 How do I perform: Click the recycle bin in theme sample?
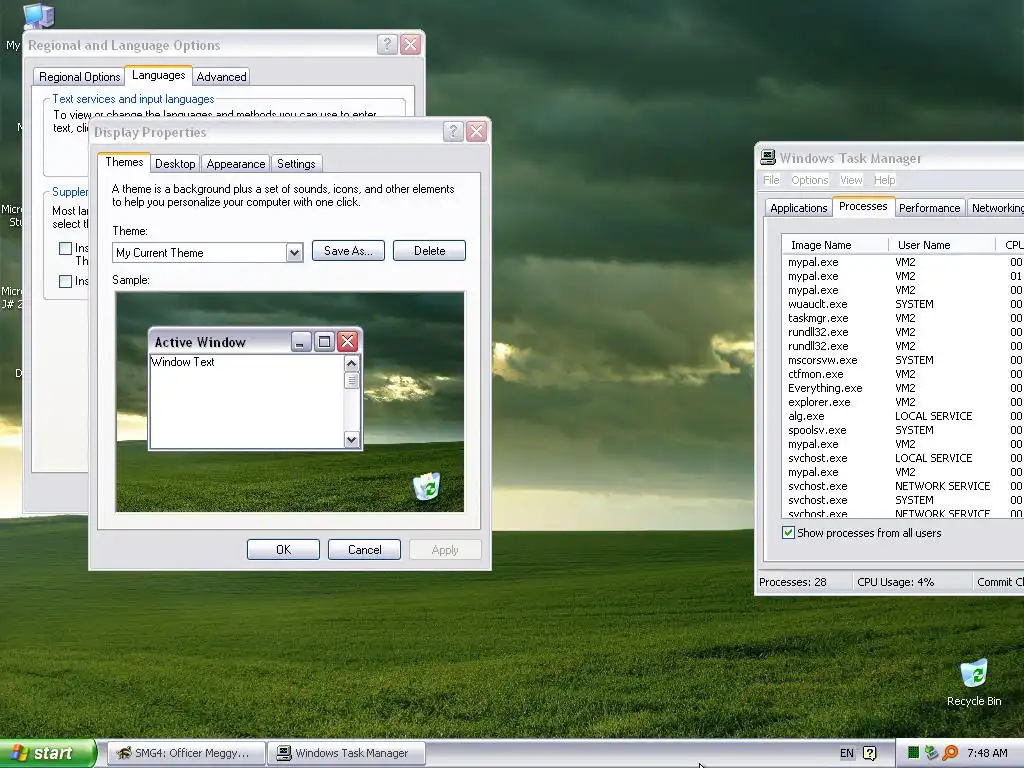tap(426, 486)
